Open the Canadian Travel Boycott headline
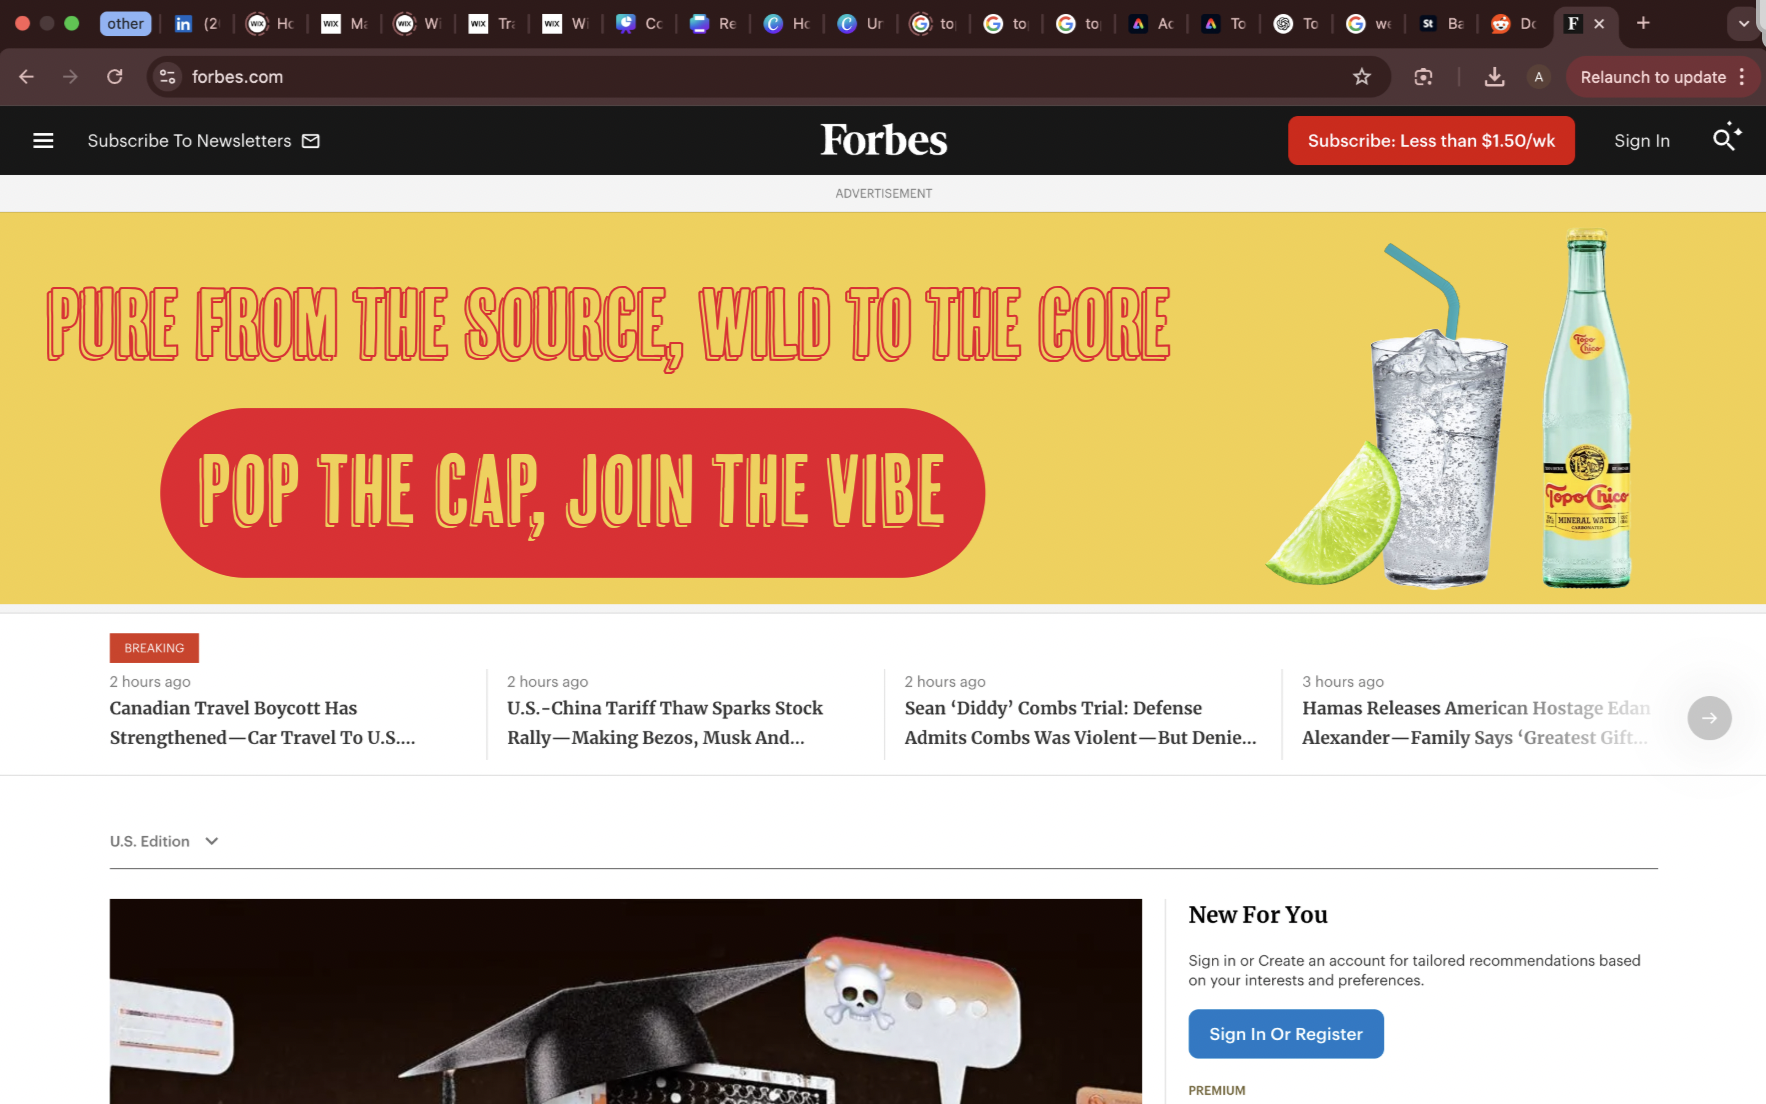The height and width of the screenshot is (1104, 1766). coord(262,723)
